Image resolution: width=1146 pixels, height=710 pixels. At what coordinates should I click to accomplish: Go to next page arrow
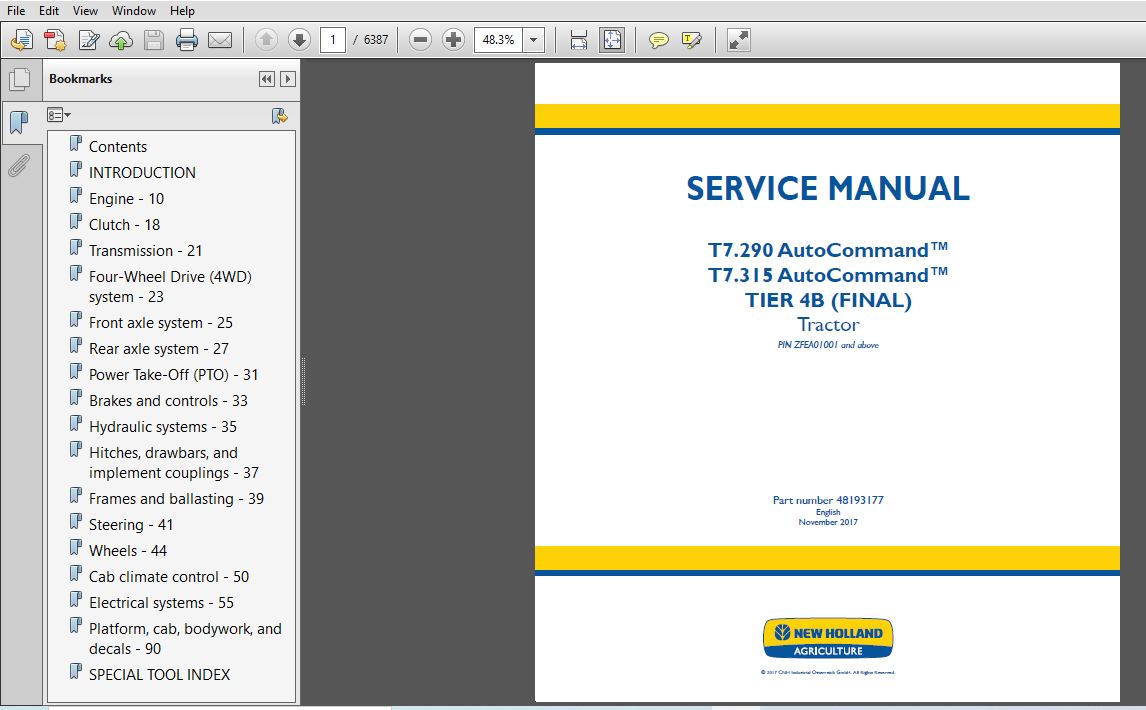[x=299, y=39]
